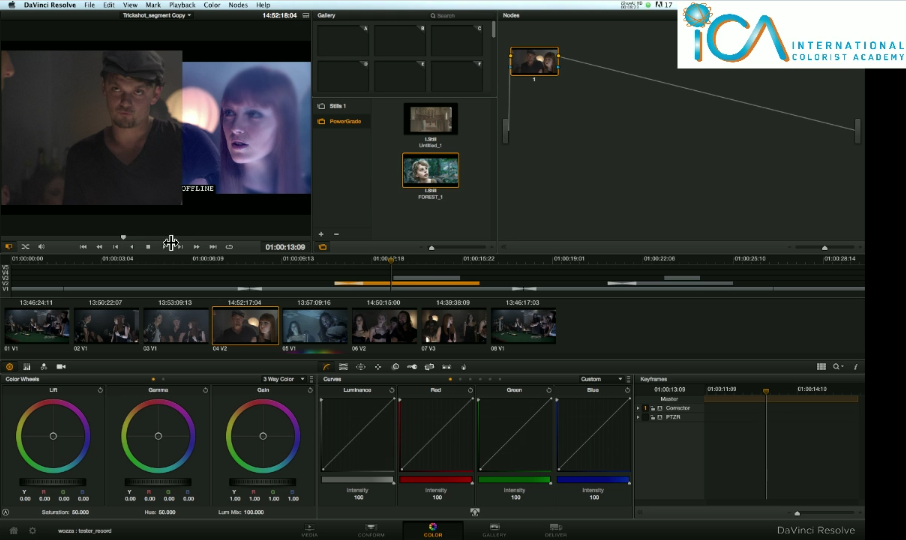This screenshot has height=540, width=906.
Task: Open the Nodes menu
Action: (x=238, y=5)
